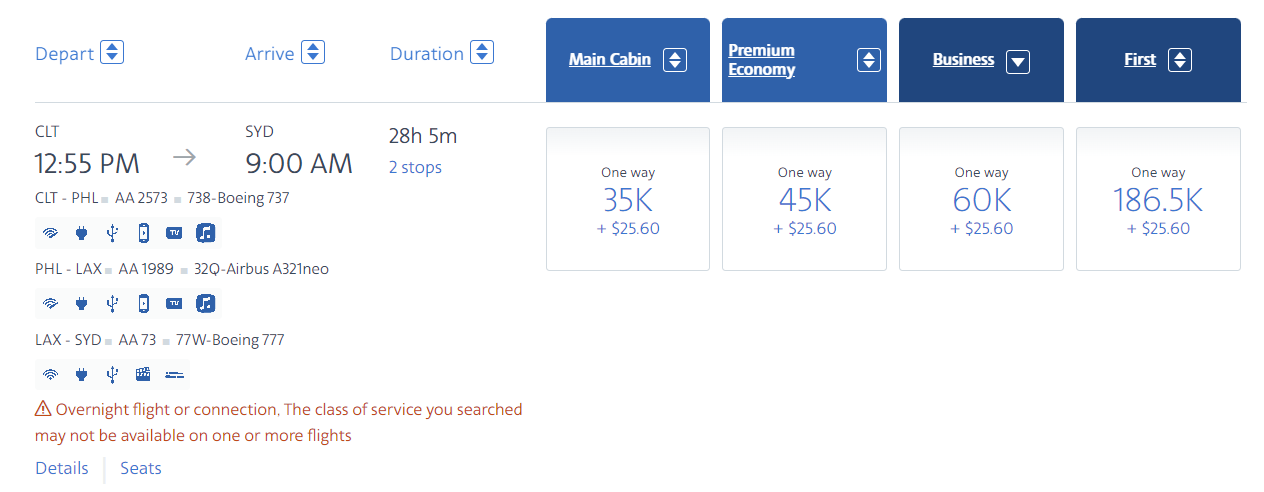
Task: Choose the 35K Main Cabin fare
Action: (628, 199)
